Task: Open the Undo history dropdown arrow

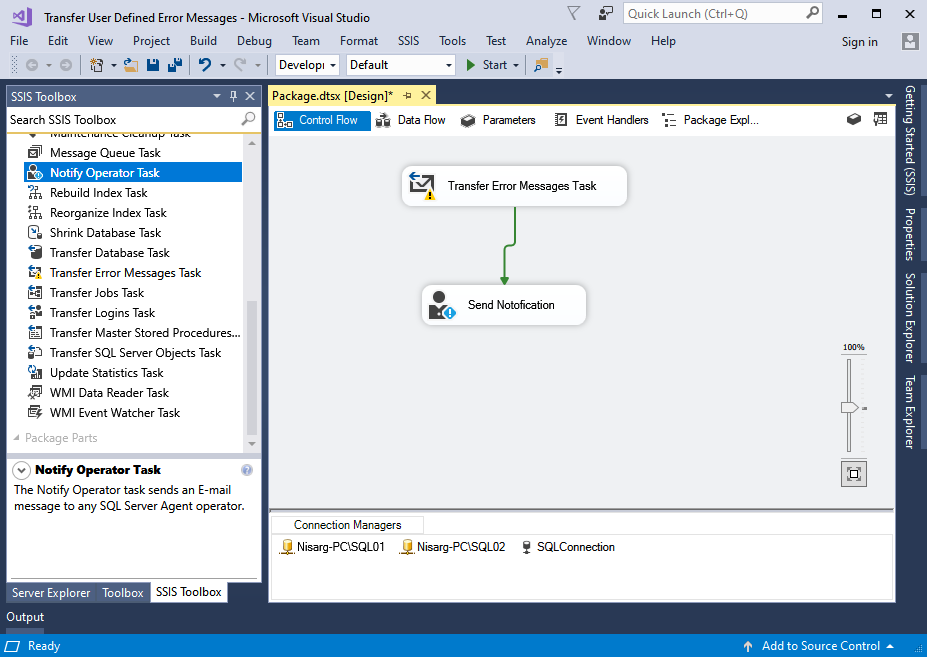Action: pos(223,65)
